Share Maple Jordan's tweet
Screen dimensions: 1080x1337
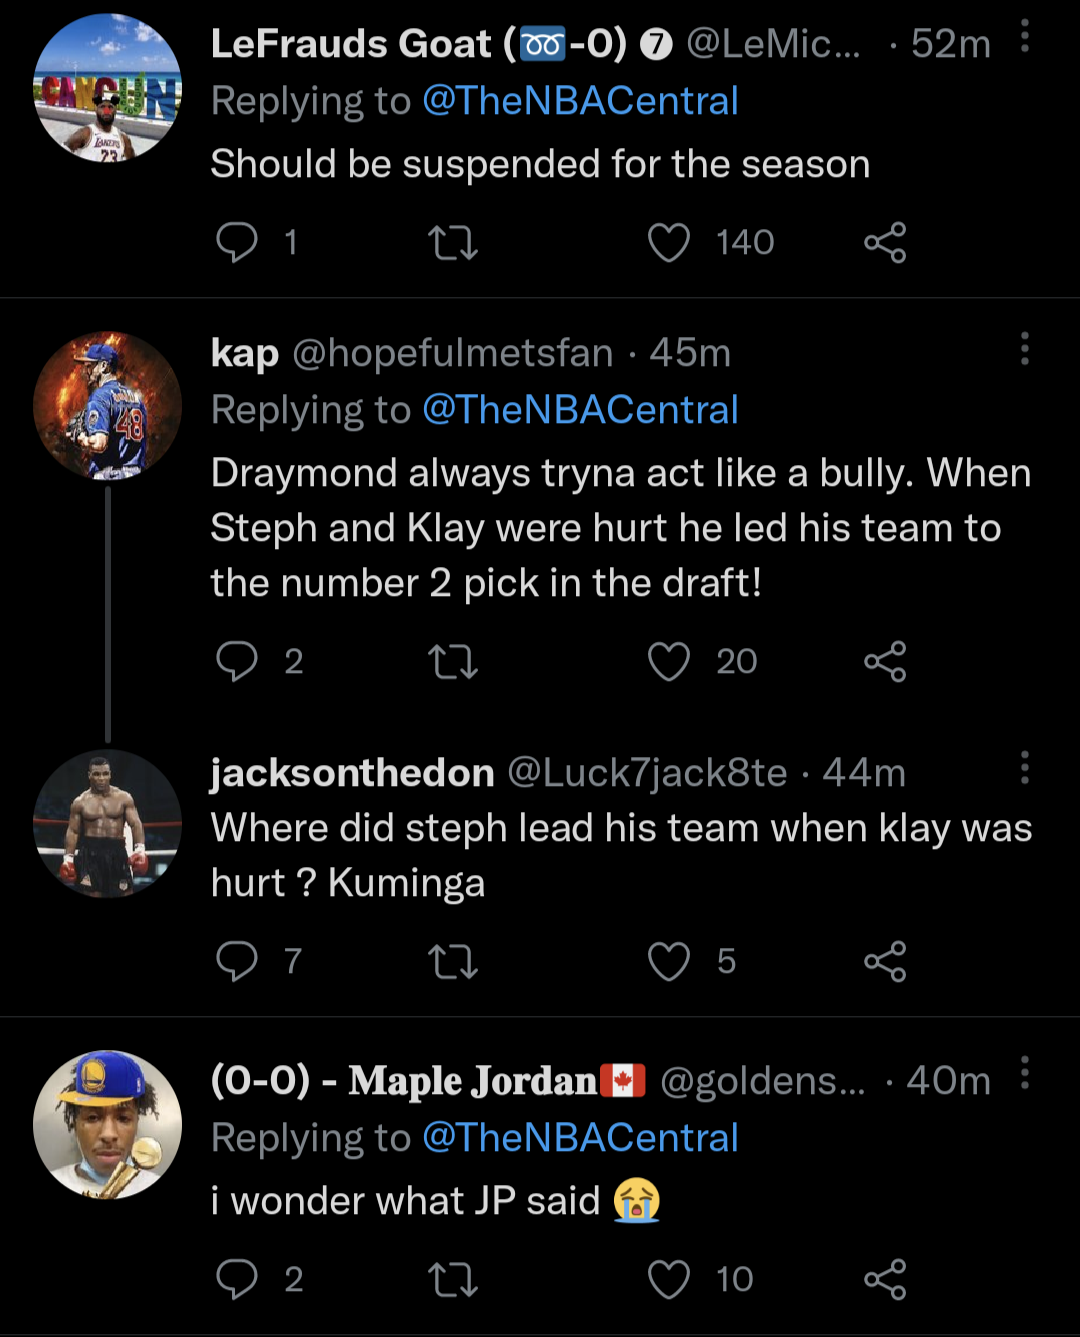(885, 1279)
